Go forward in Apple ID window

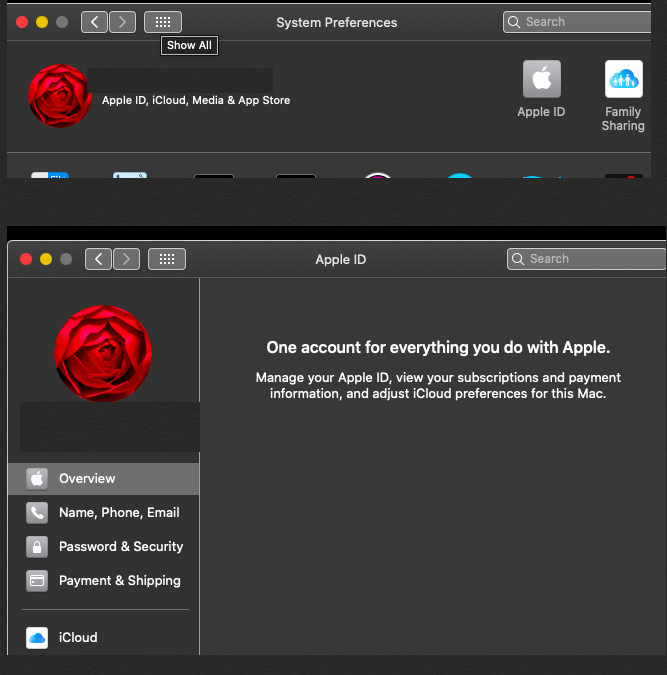pos(126,259)
